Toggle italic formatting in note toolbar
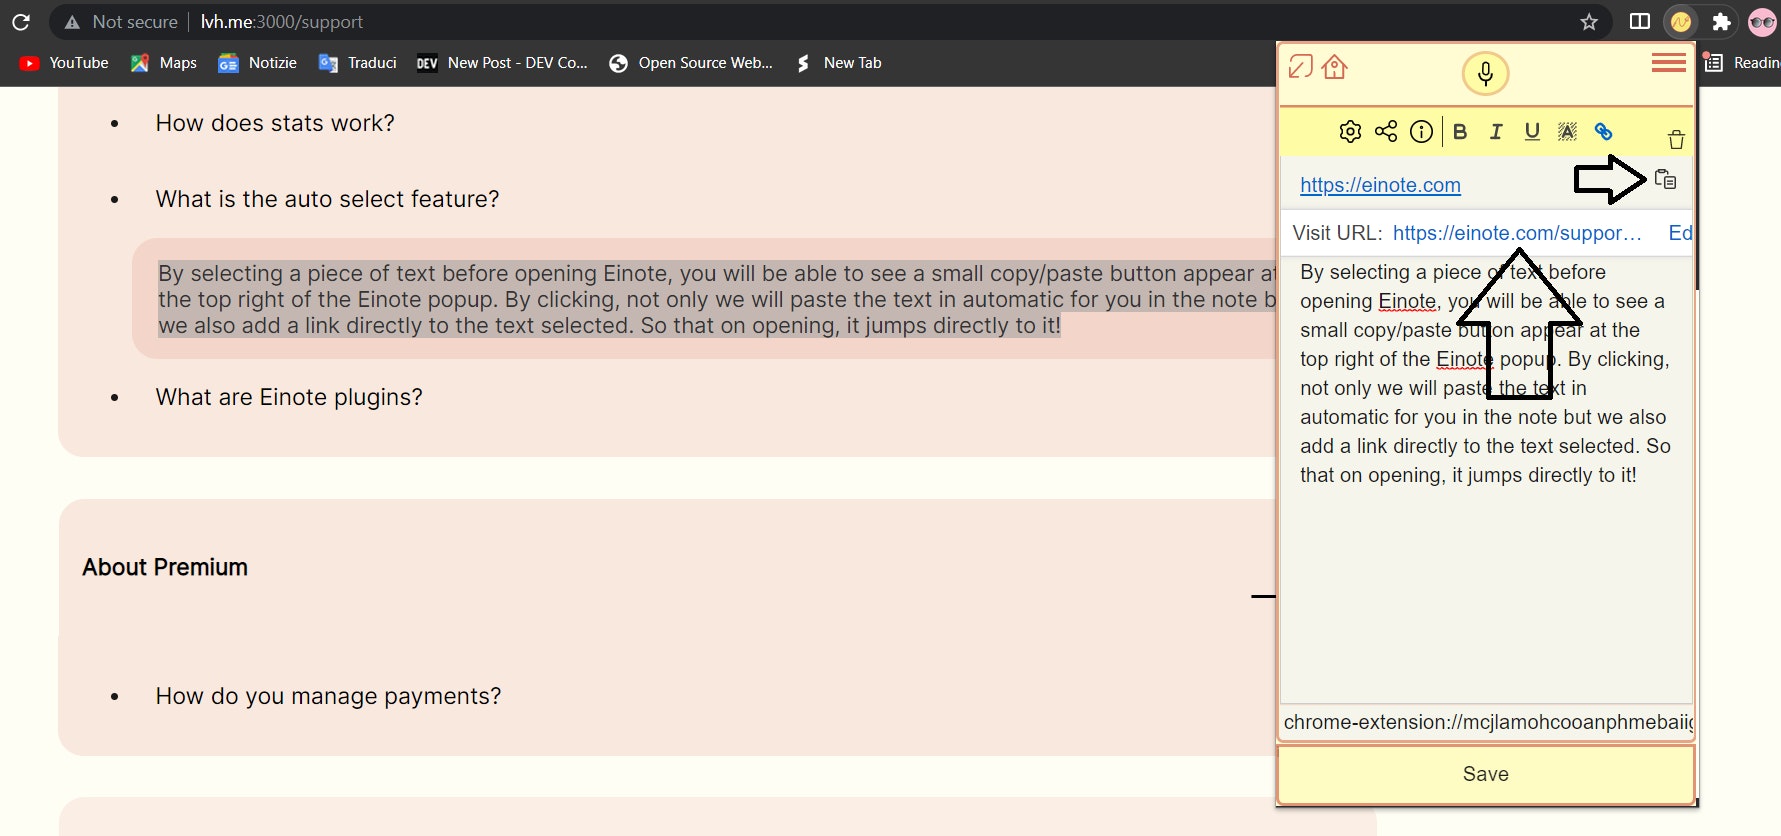 (1496, 132)
